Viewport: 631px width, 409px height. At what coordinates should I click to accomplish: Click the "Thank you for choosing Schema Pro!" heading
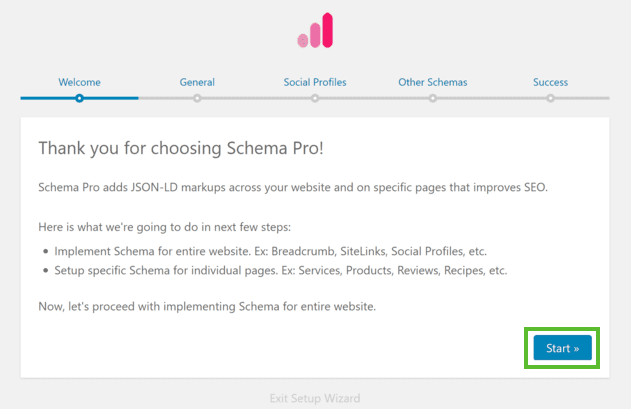[x=181, y=148]
